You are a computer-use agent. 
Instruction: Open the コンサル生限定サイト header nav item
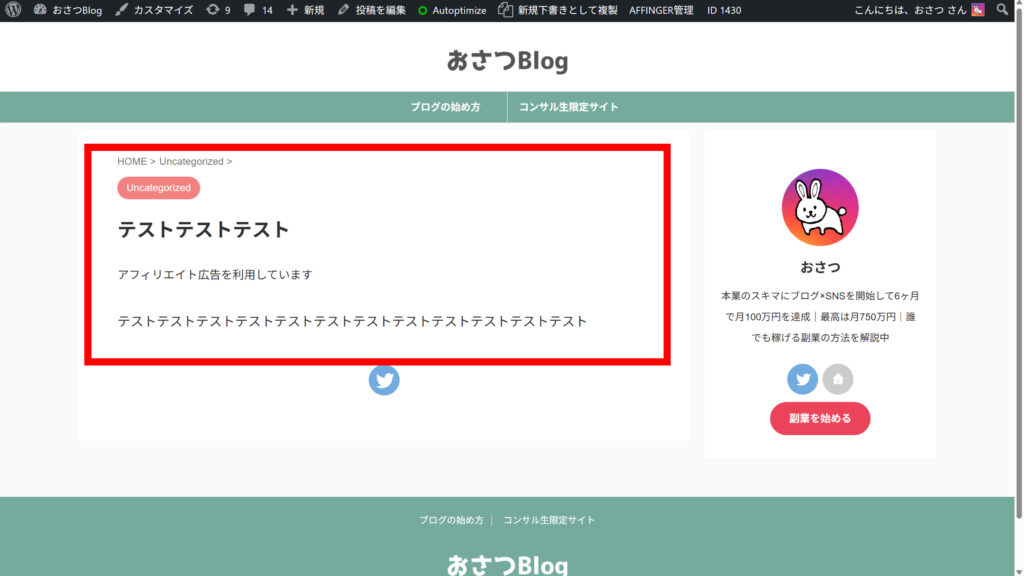pyautogui.click(x=568, y=106)
